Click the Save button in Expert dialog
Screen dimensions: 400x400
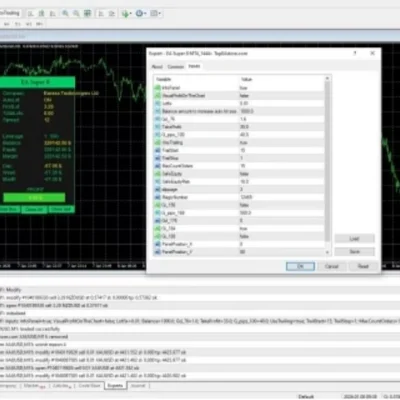click(x=355, y=251)
